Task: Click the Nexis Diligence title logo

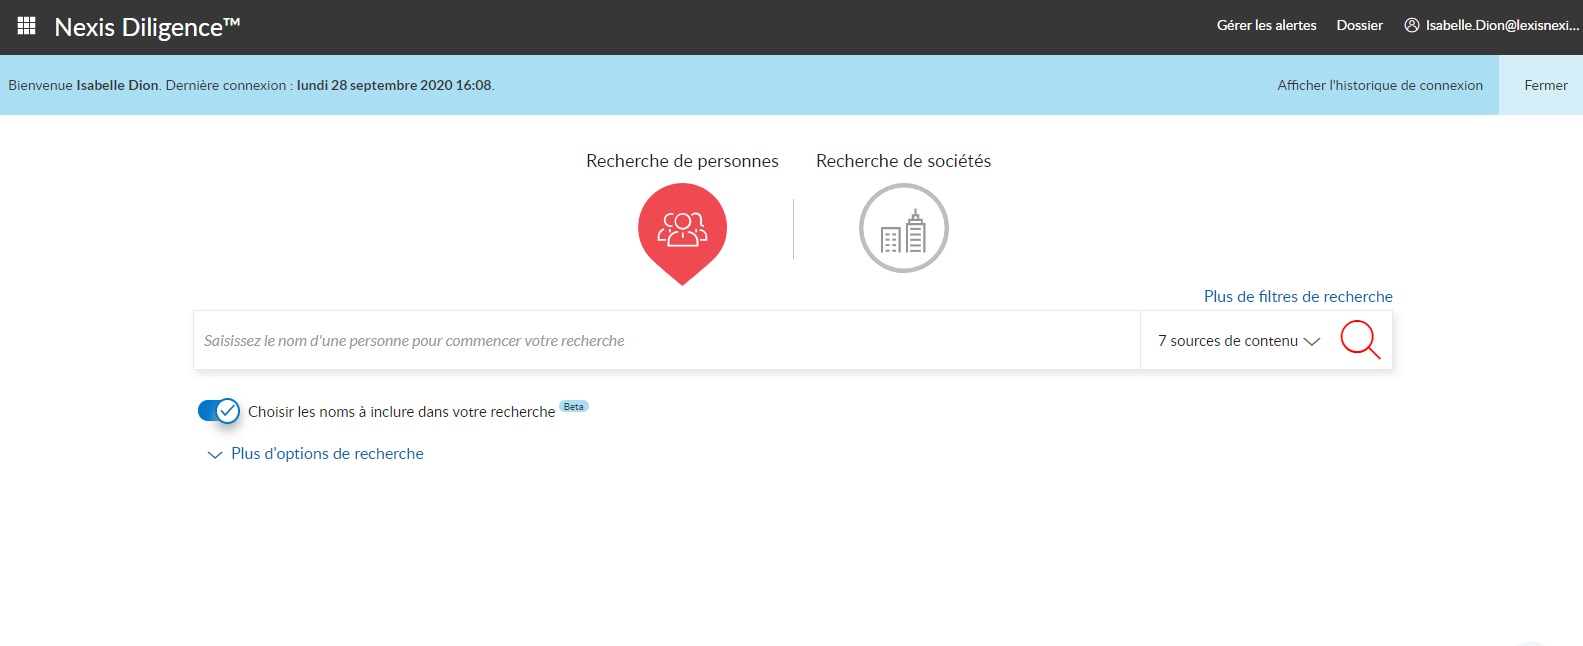Action: coord(147,27)
